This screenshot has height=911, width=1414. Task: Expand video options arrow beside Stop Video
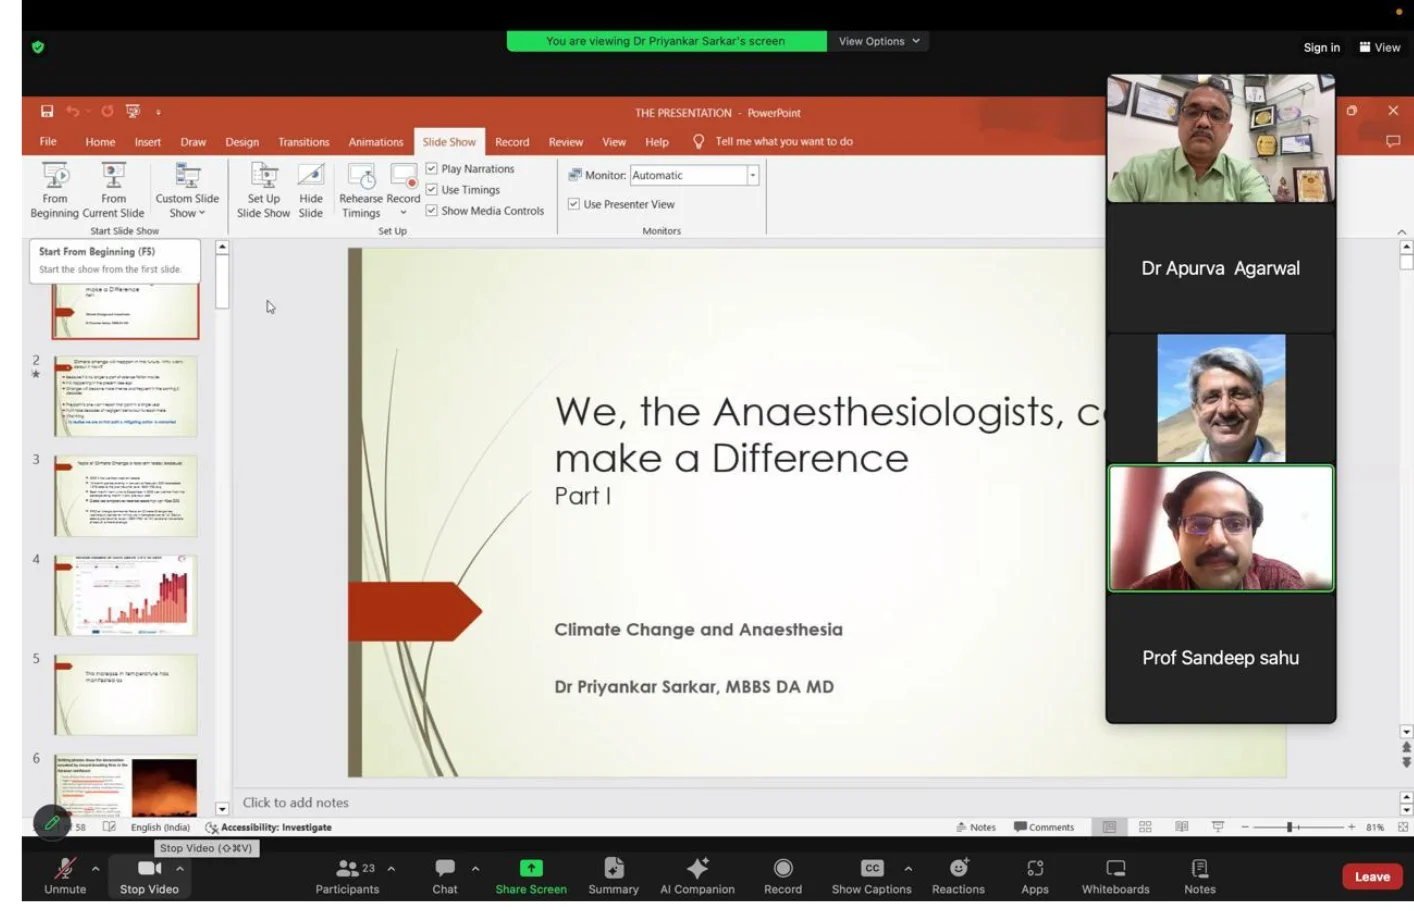point(180,868)
